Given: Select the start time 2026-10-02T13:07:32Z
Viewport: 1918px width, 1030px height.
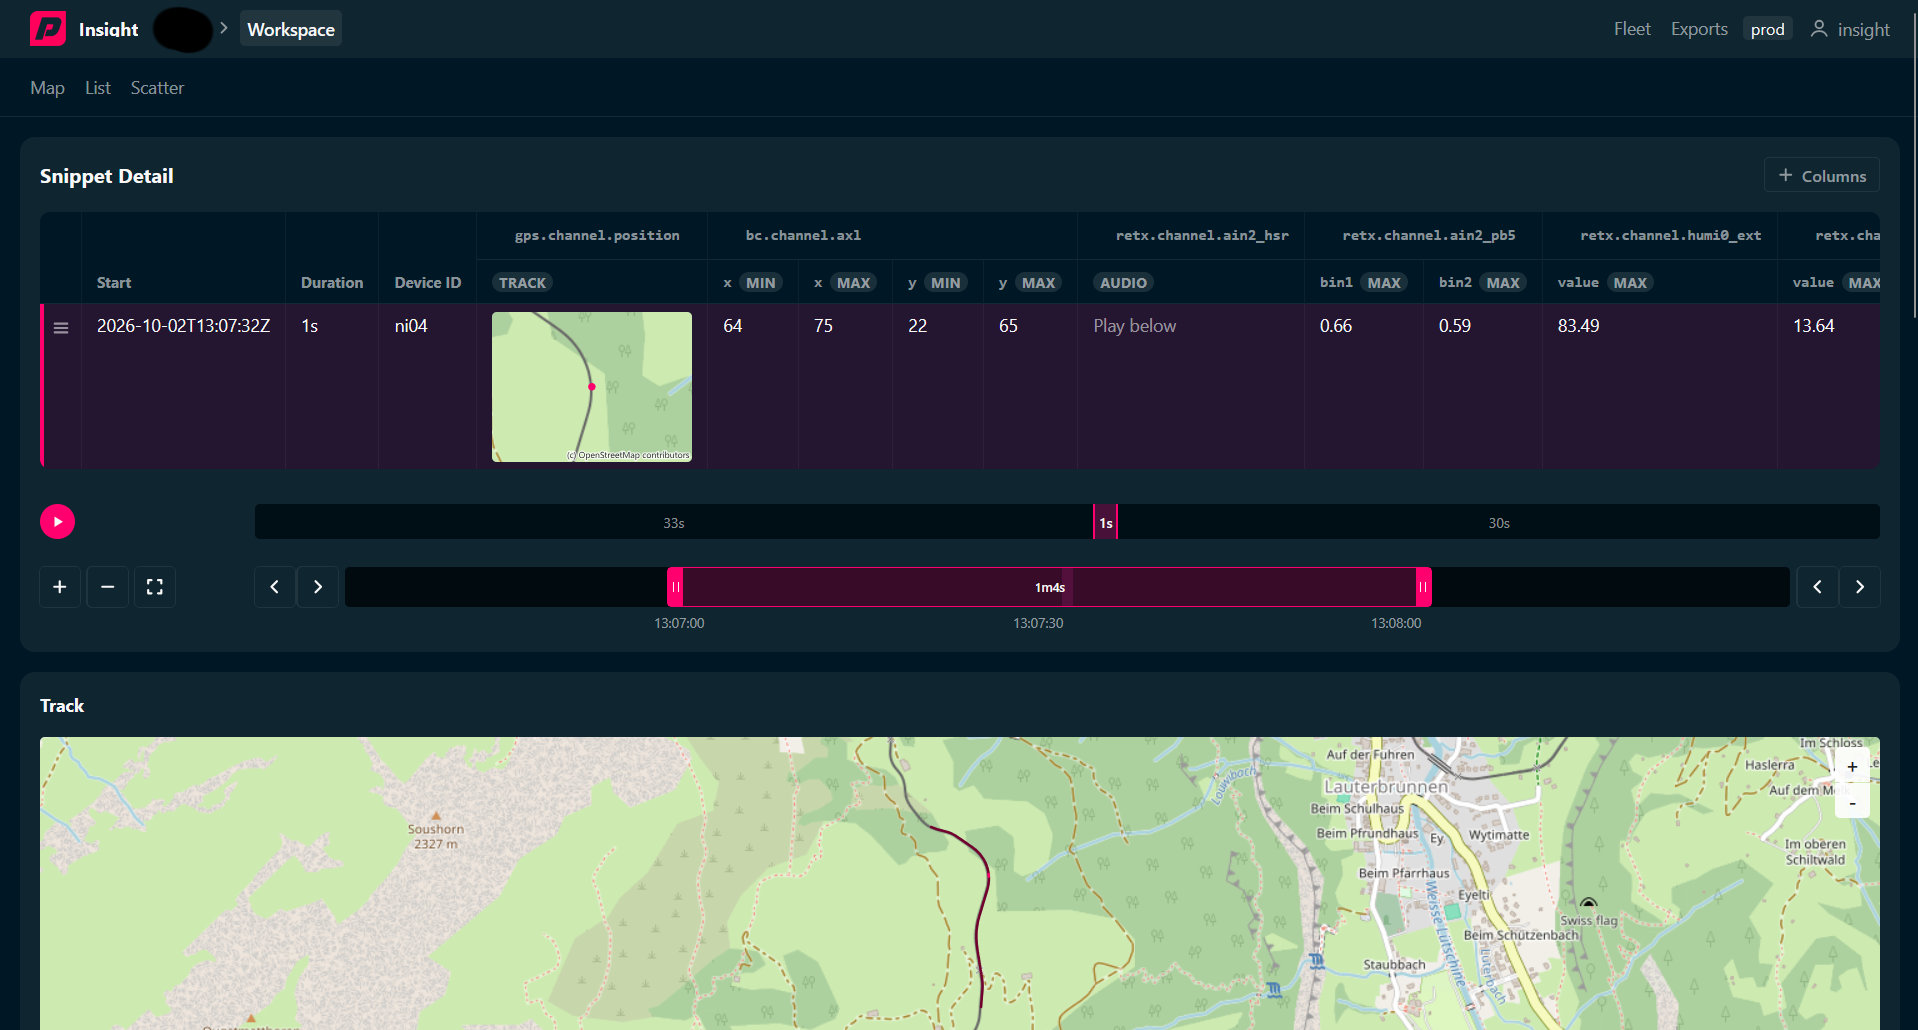Looking at the screenshot, I should (183, 326).
